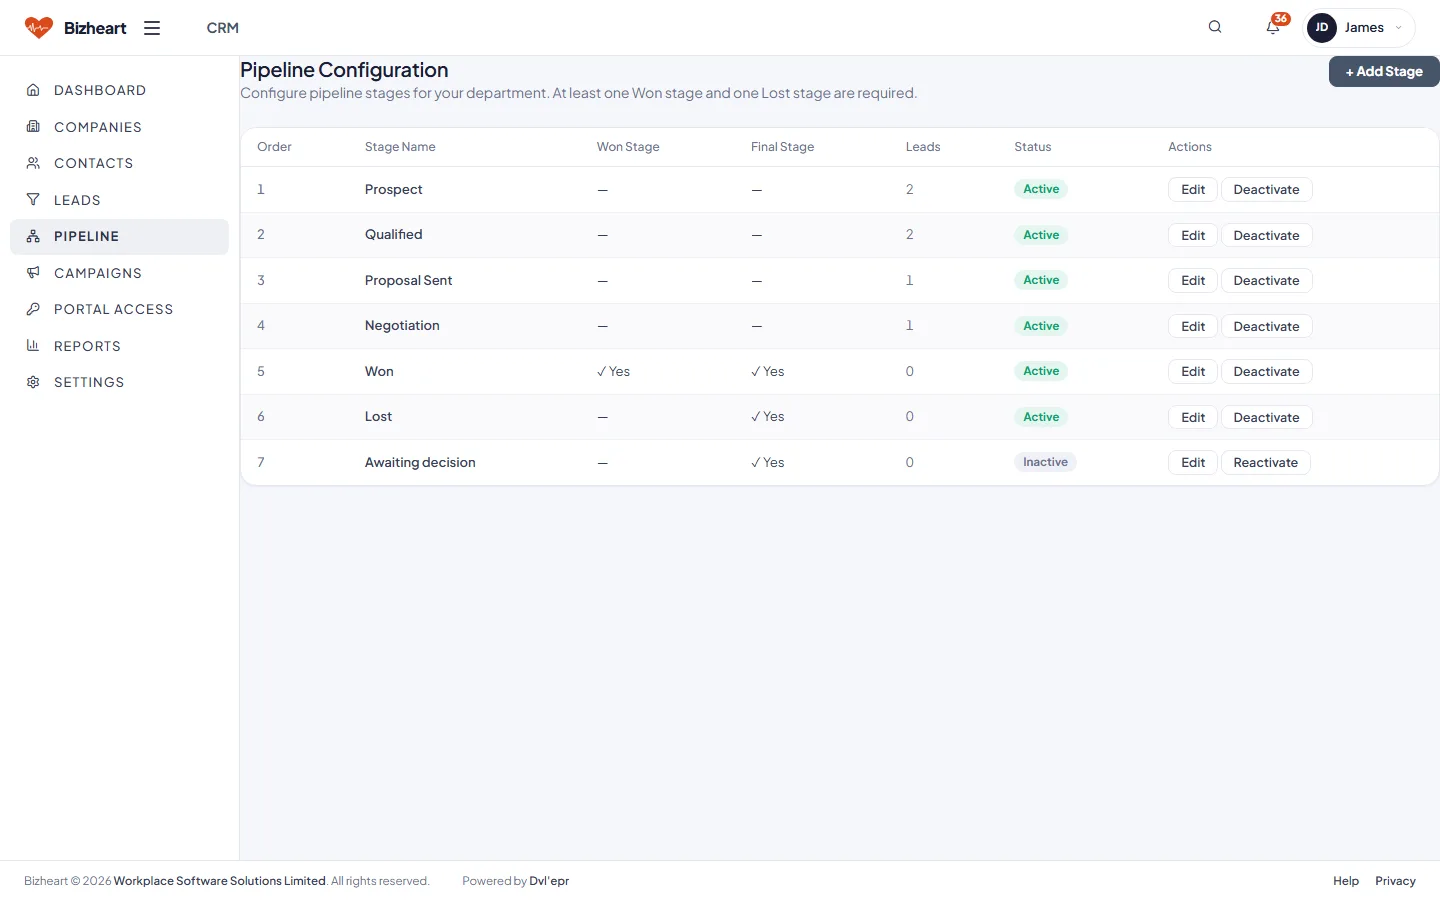Click the Campaigns megaphone icon
Screen dimensions: 1440x900
point(33,273)
